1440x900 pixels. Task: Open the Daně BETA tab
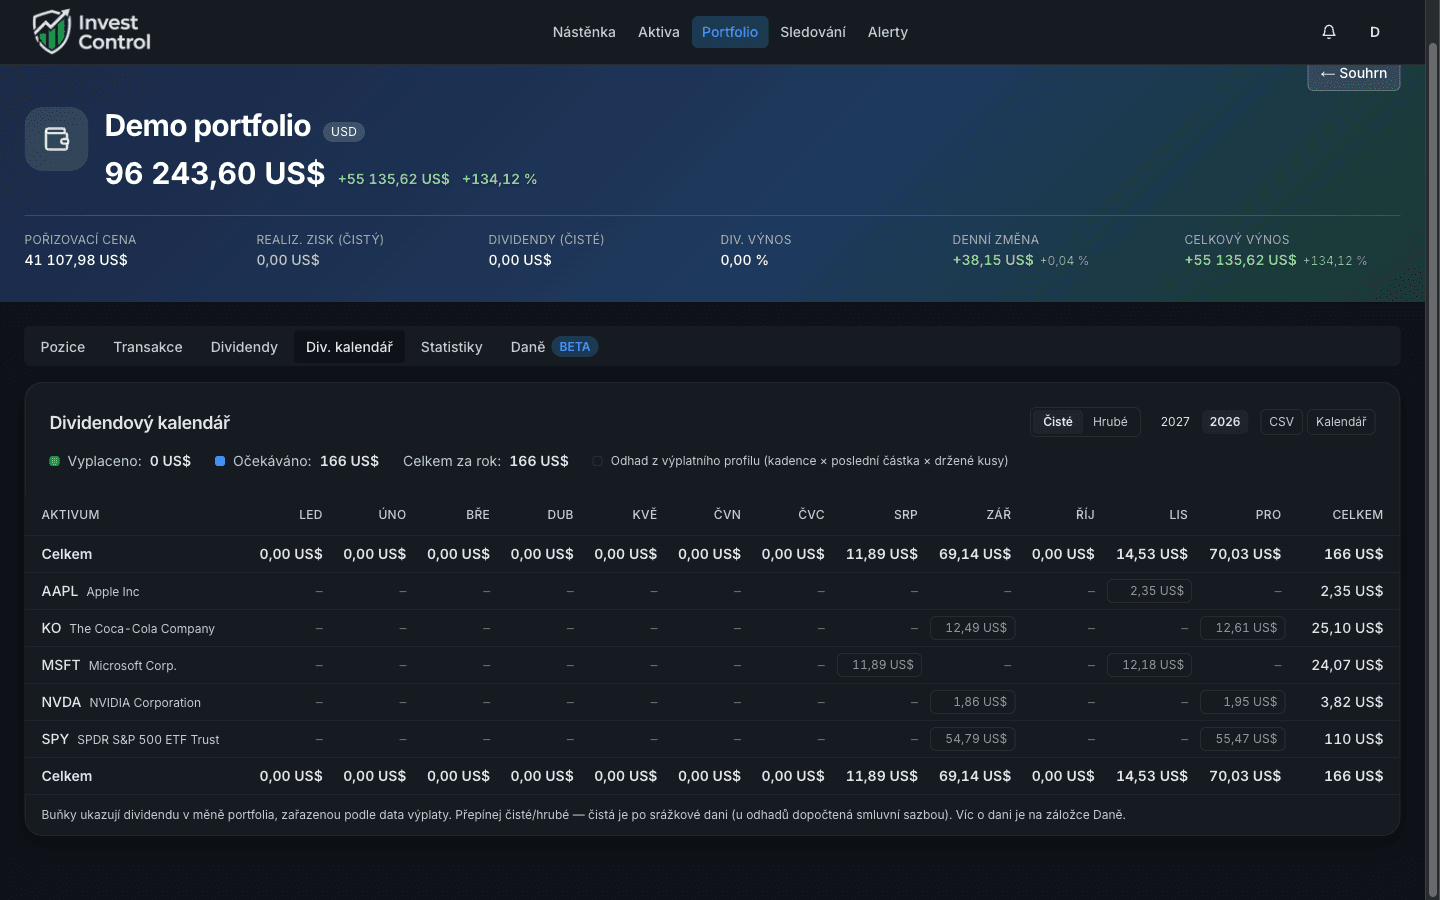pyautogui.click(x=554, y=347)
